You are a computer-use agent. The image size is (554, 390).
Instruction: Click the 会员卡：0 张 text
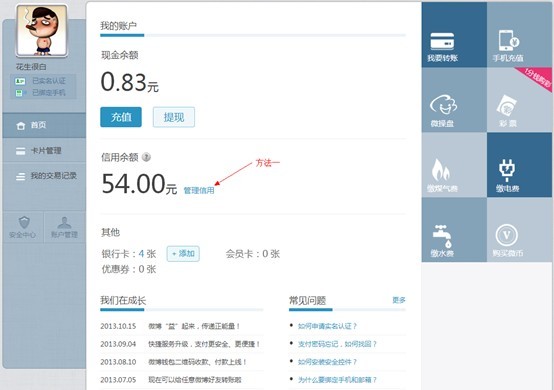tap(253, 254)
